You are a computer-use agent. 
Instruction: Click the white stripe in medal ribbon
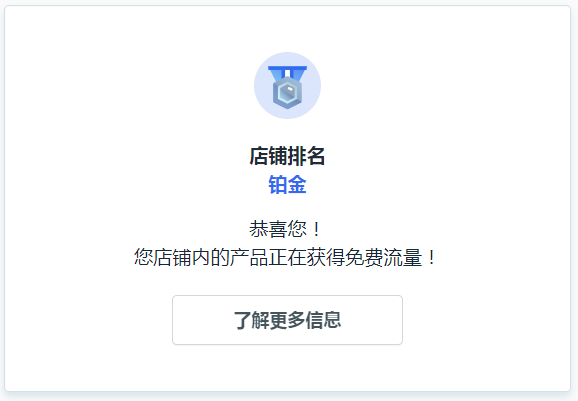pyautogui.click(x=287, y=73)
